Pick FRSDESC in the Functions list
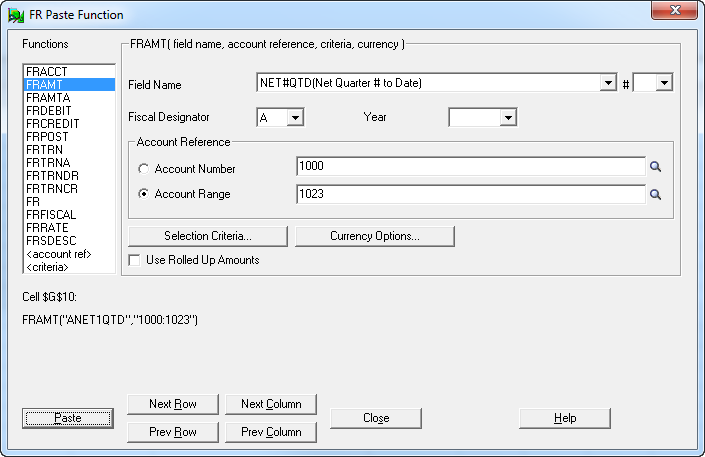The image size is (705, 457). point(50,241)
